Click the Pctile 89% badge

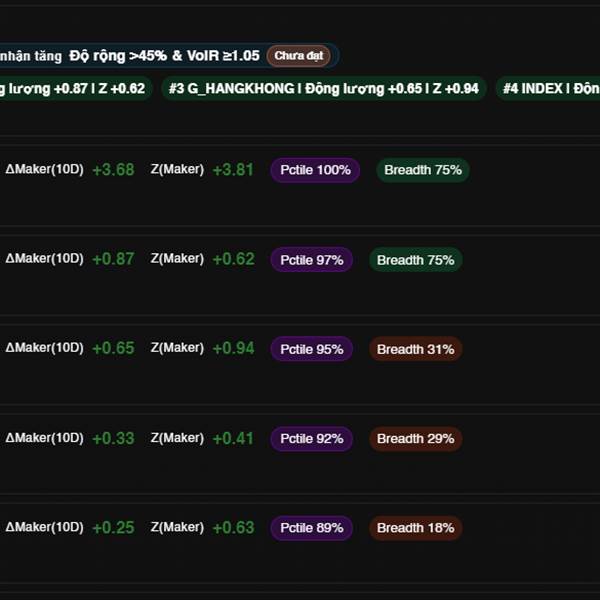(x=311, y=528)
